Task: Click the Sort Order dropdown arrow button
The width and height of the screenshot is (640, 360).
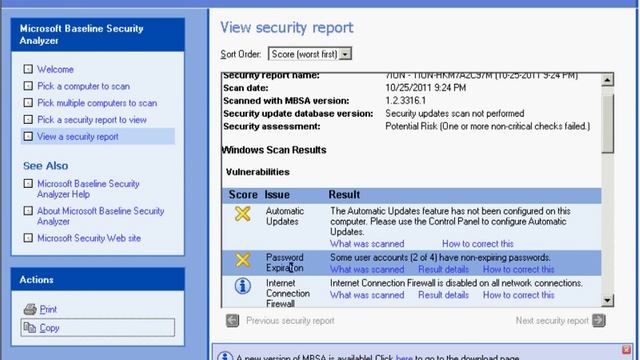Action: pyautogui.click(x=345, y=54)
